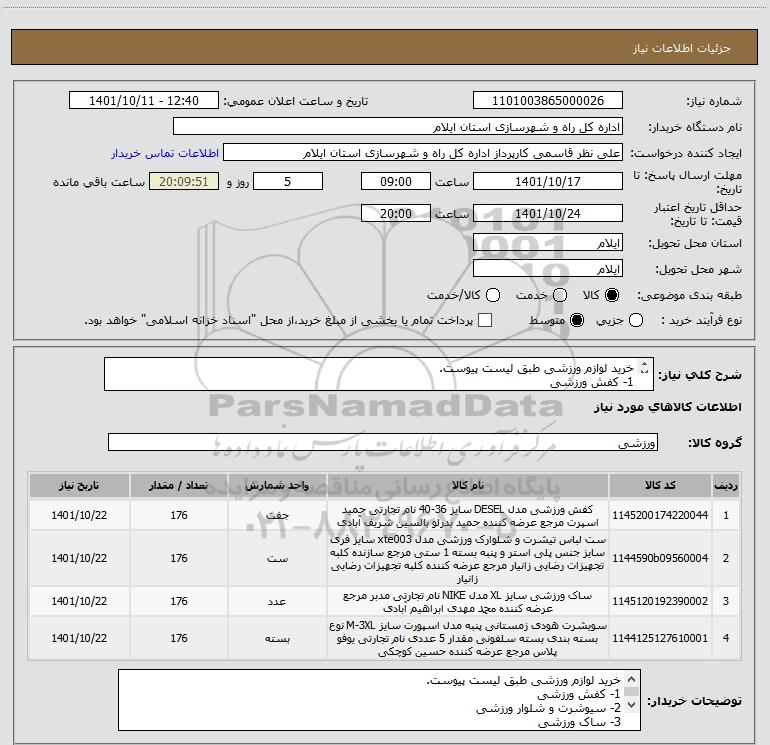Click the واحد شمارش column header

click(277, 486)
